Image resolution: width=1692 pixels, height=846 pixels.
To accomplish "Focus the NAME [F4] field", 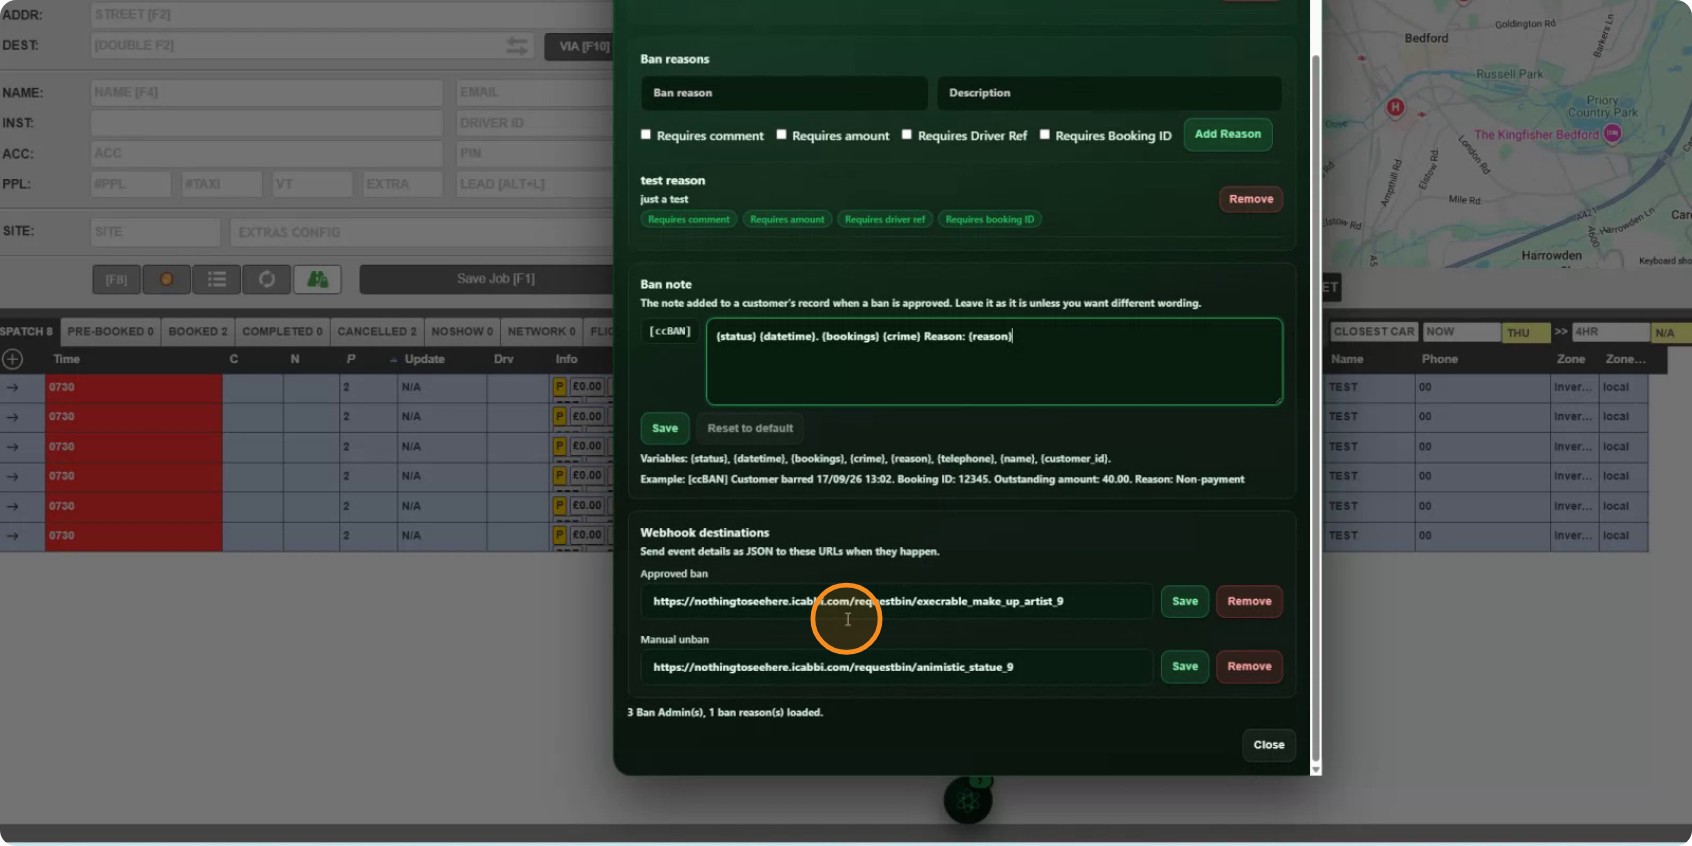I will (x=267, y=93).
